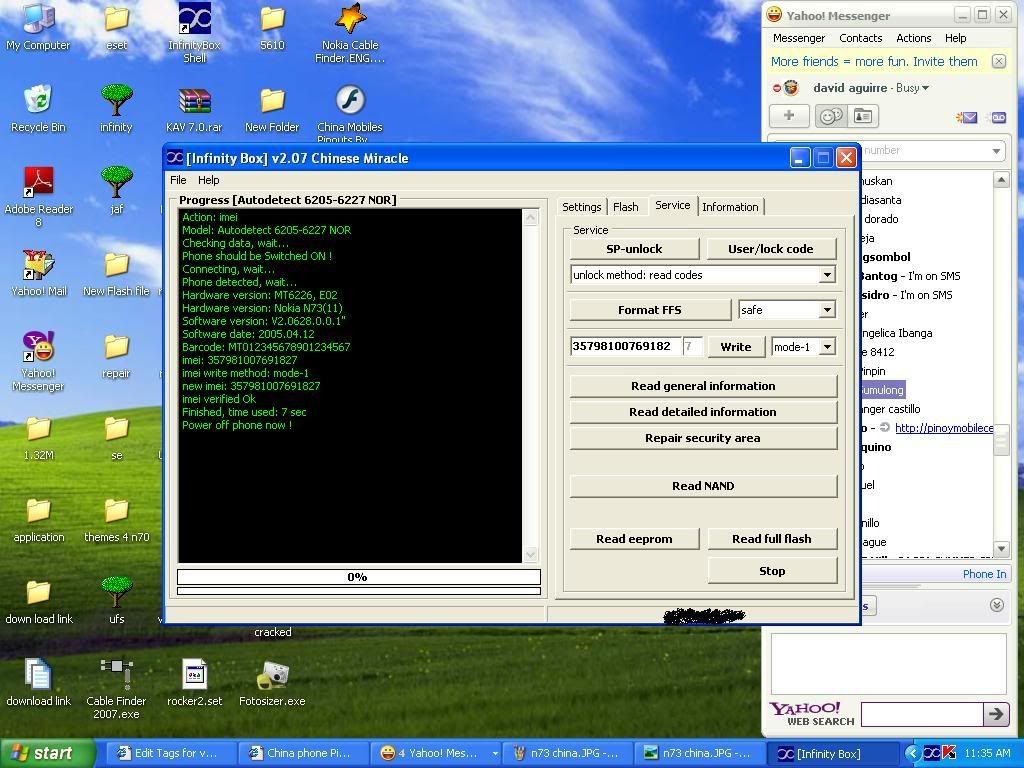Viewport: 1024px width, 768px height.
Task: Click More friends Invite them link
Action: click(874, 61)
